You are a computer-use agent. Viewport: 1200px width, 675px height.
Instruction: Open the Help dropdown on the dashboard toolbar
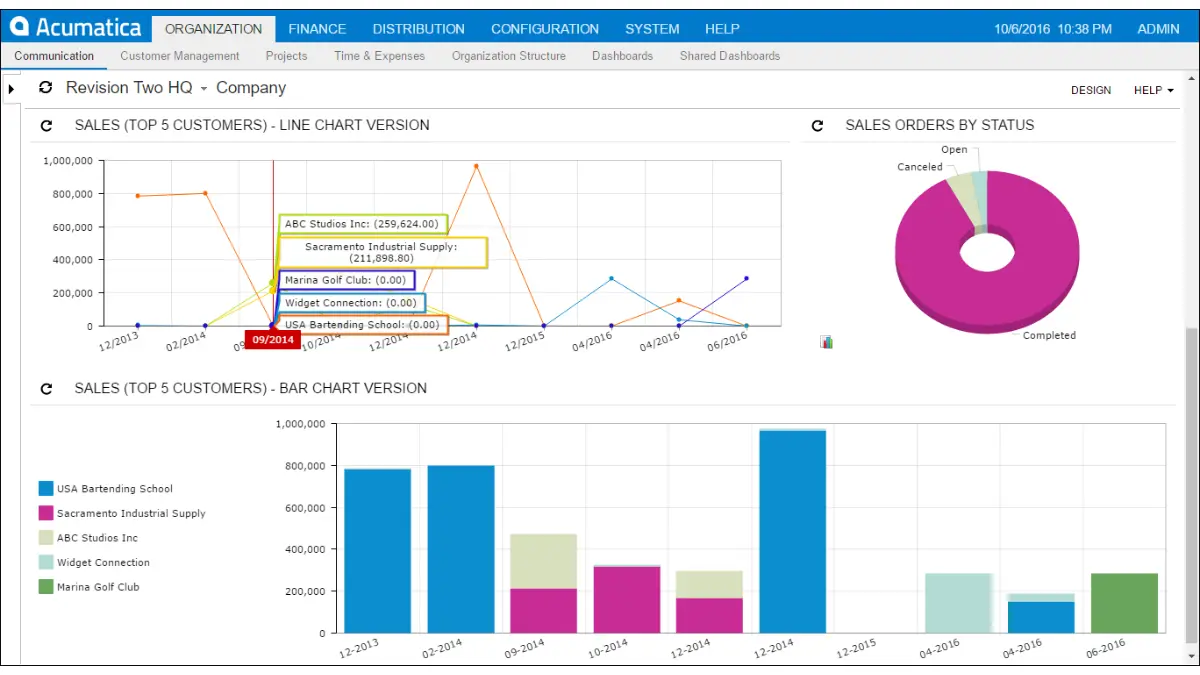pyautogui.click(x=1153, y=90)
